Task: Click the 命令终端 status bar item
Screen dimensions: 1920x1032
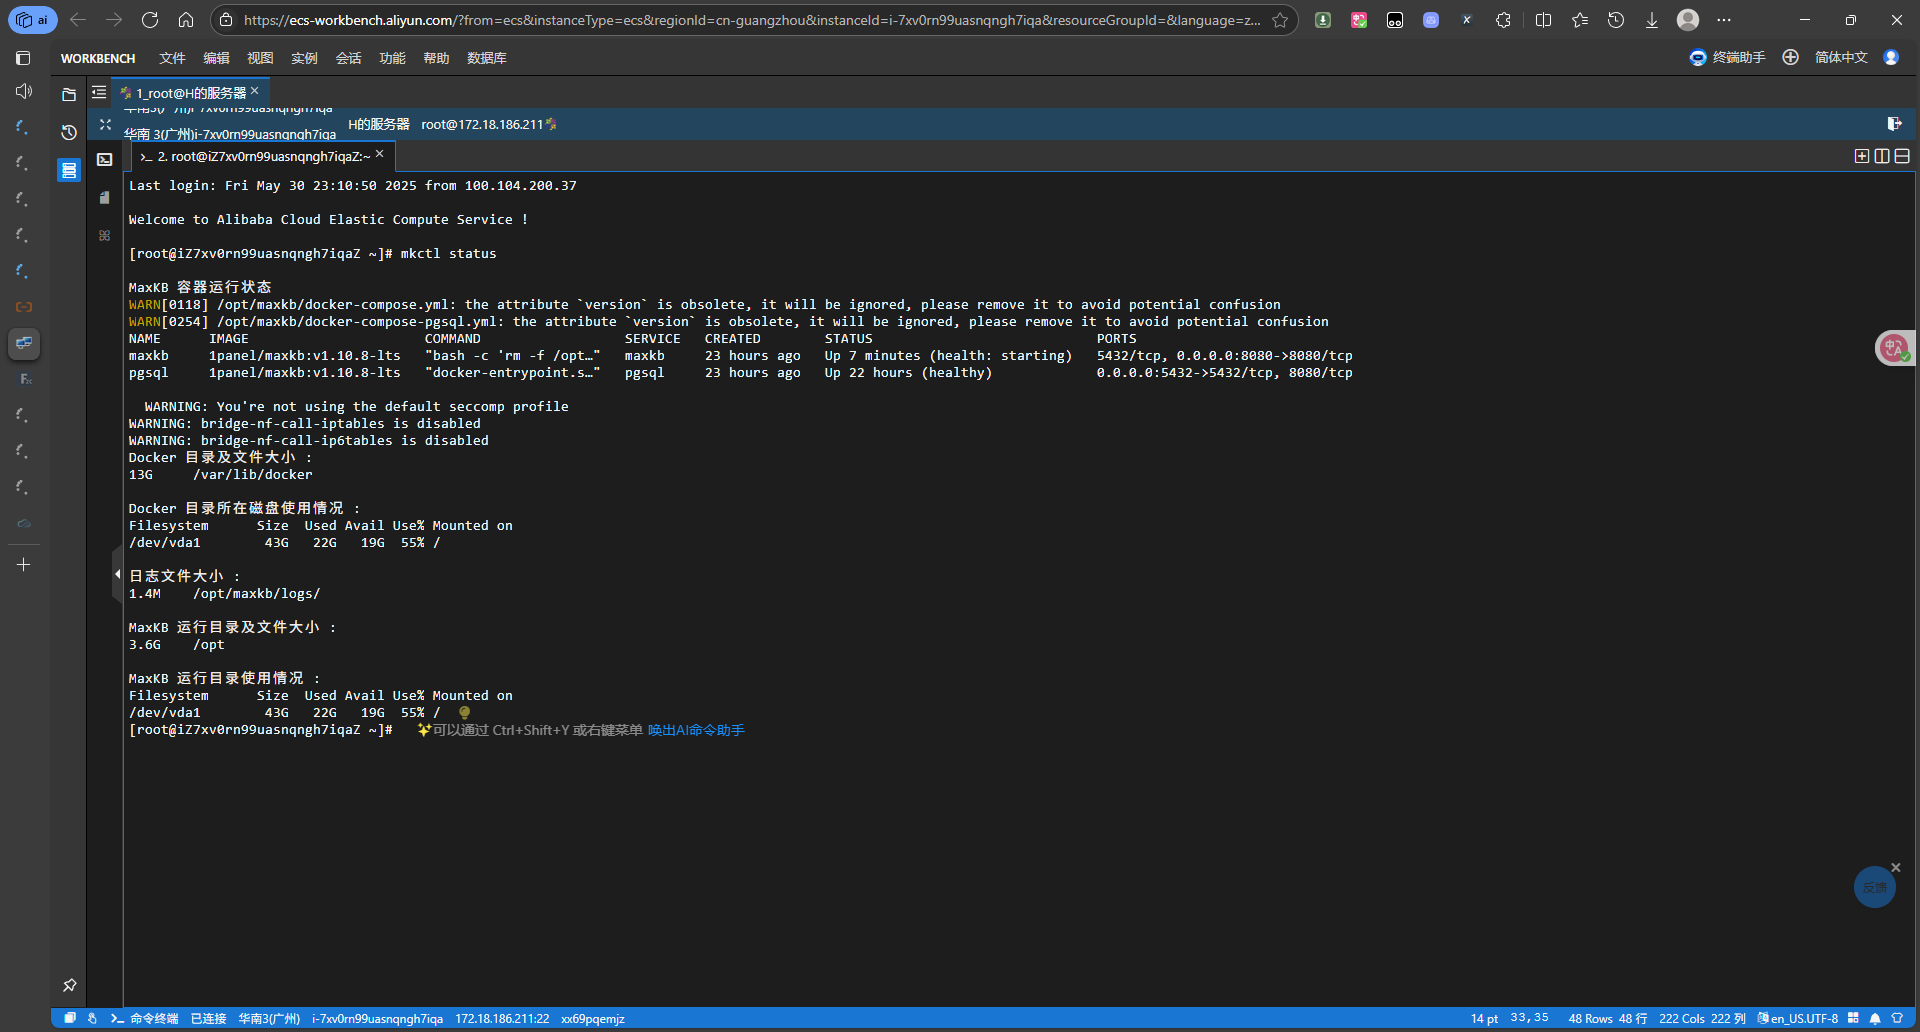Action: pos(145,1019)
